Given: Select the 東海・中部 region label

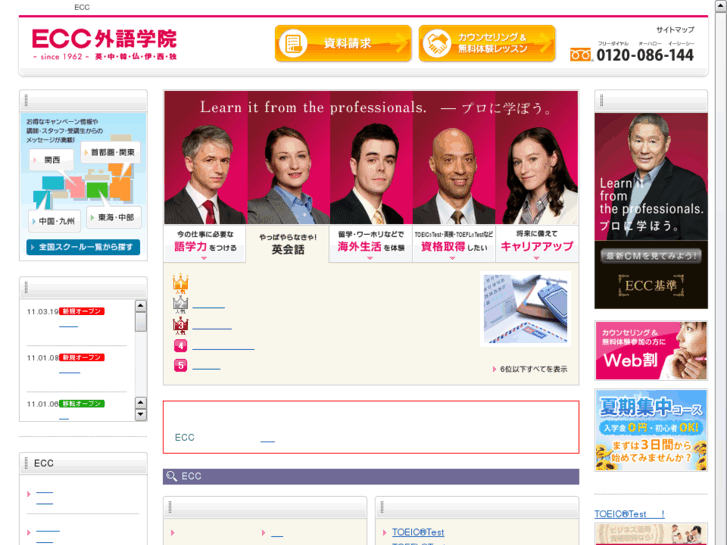Looking at the screenshot, I should pos(114,217).
